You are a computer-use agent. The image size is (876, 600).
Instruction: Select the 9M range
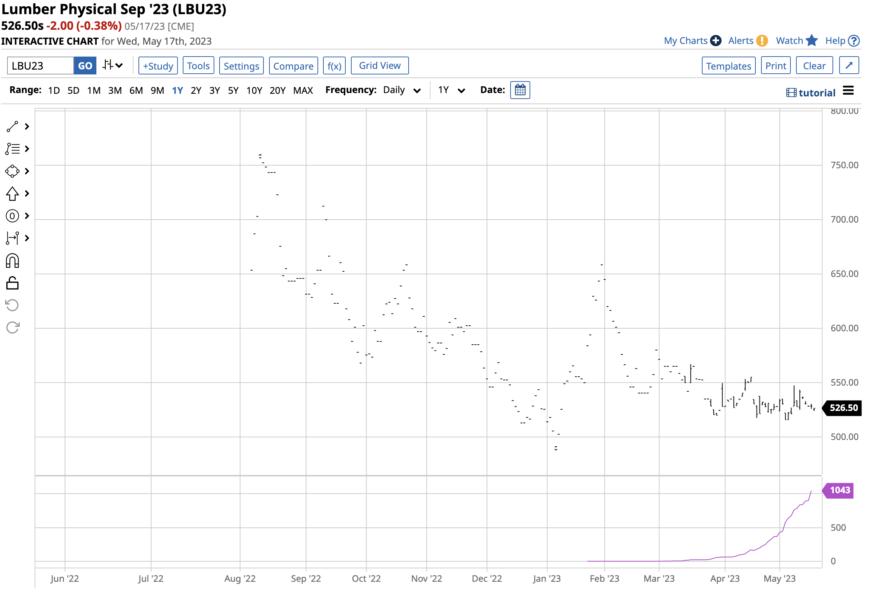(158, 90)
